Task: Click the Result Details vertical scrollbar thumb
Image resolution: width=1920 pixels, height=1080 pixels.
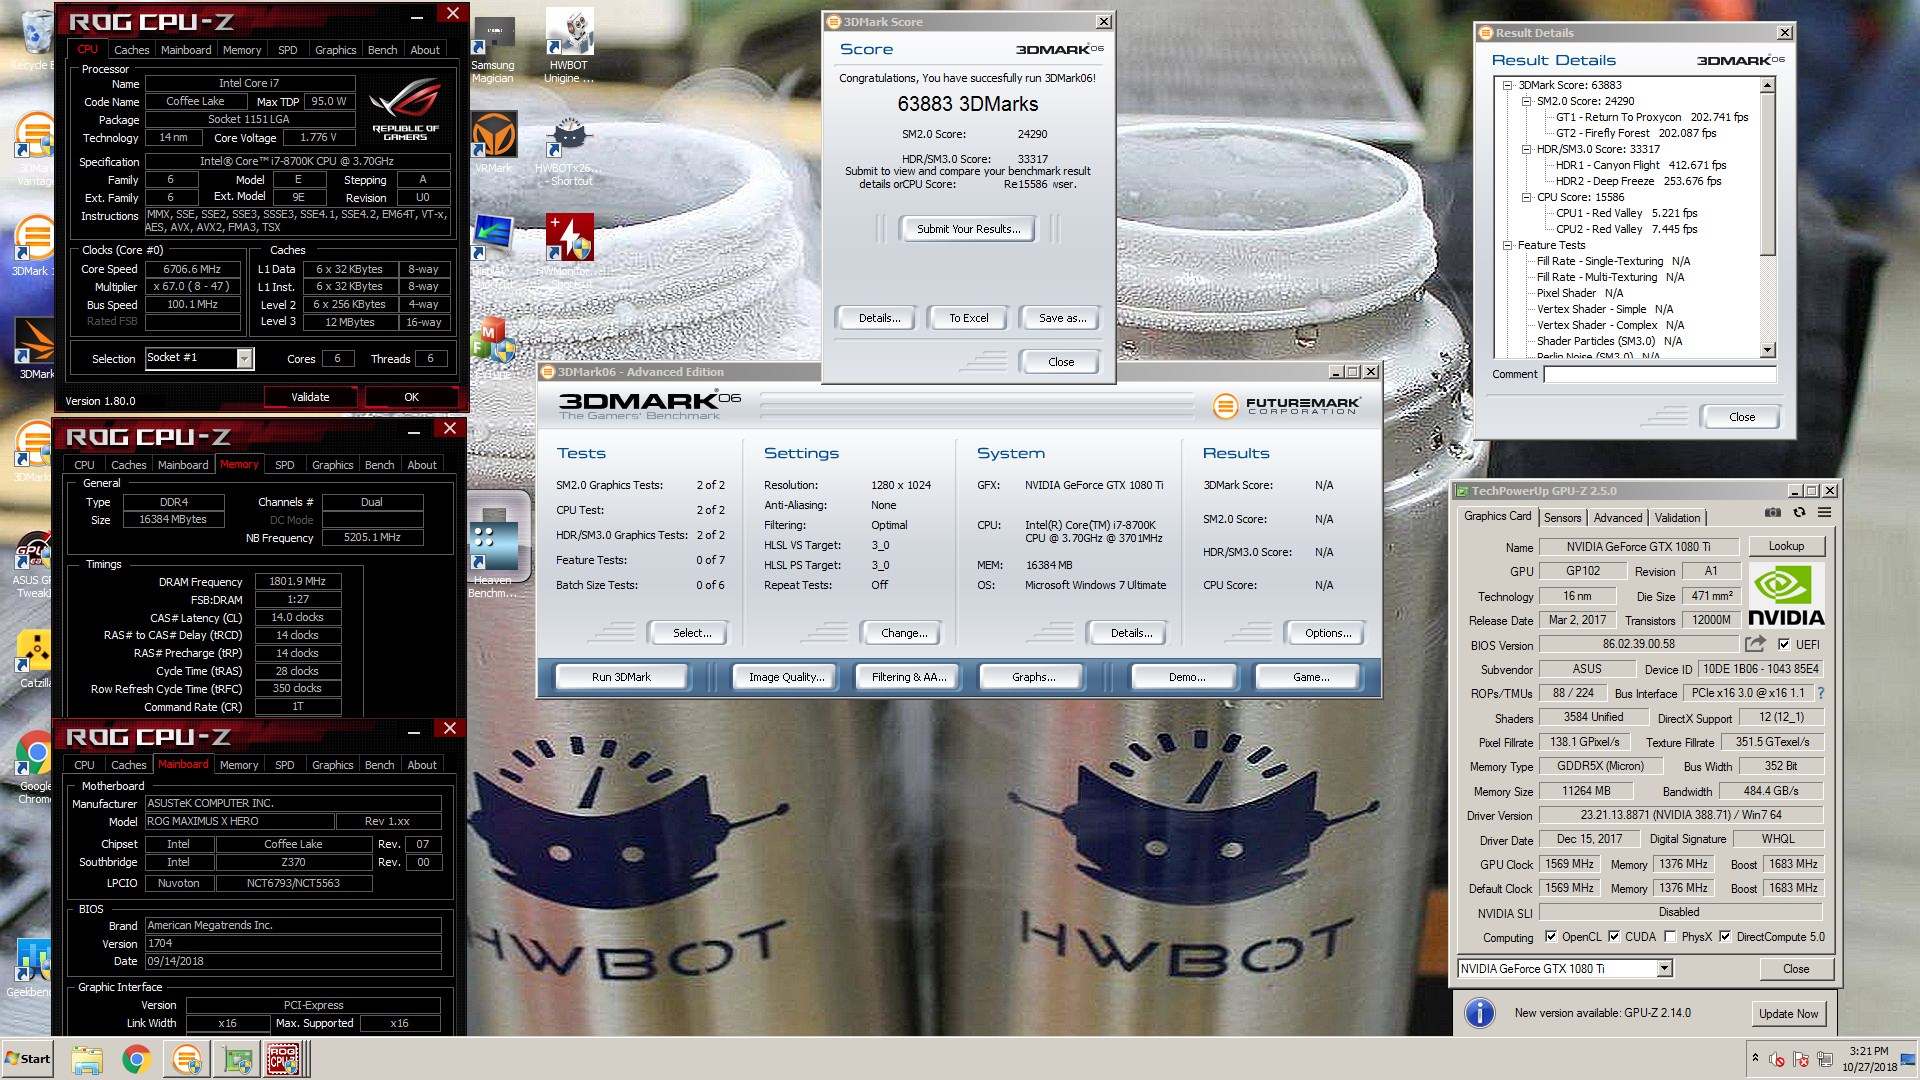Action: (1767, 175)
